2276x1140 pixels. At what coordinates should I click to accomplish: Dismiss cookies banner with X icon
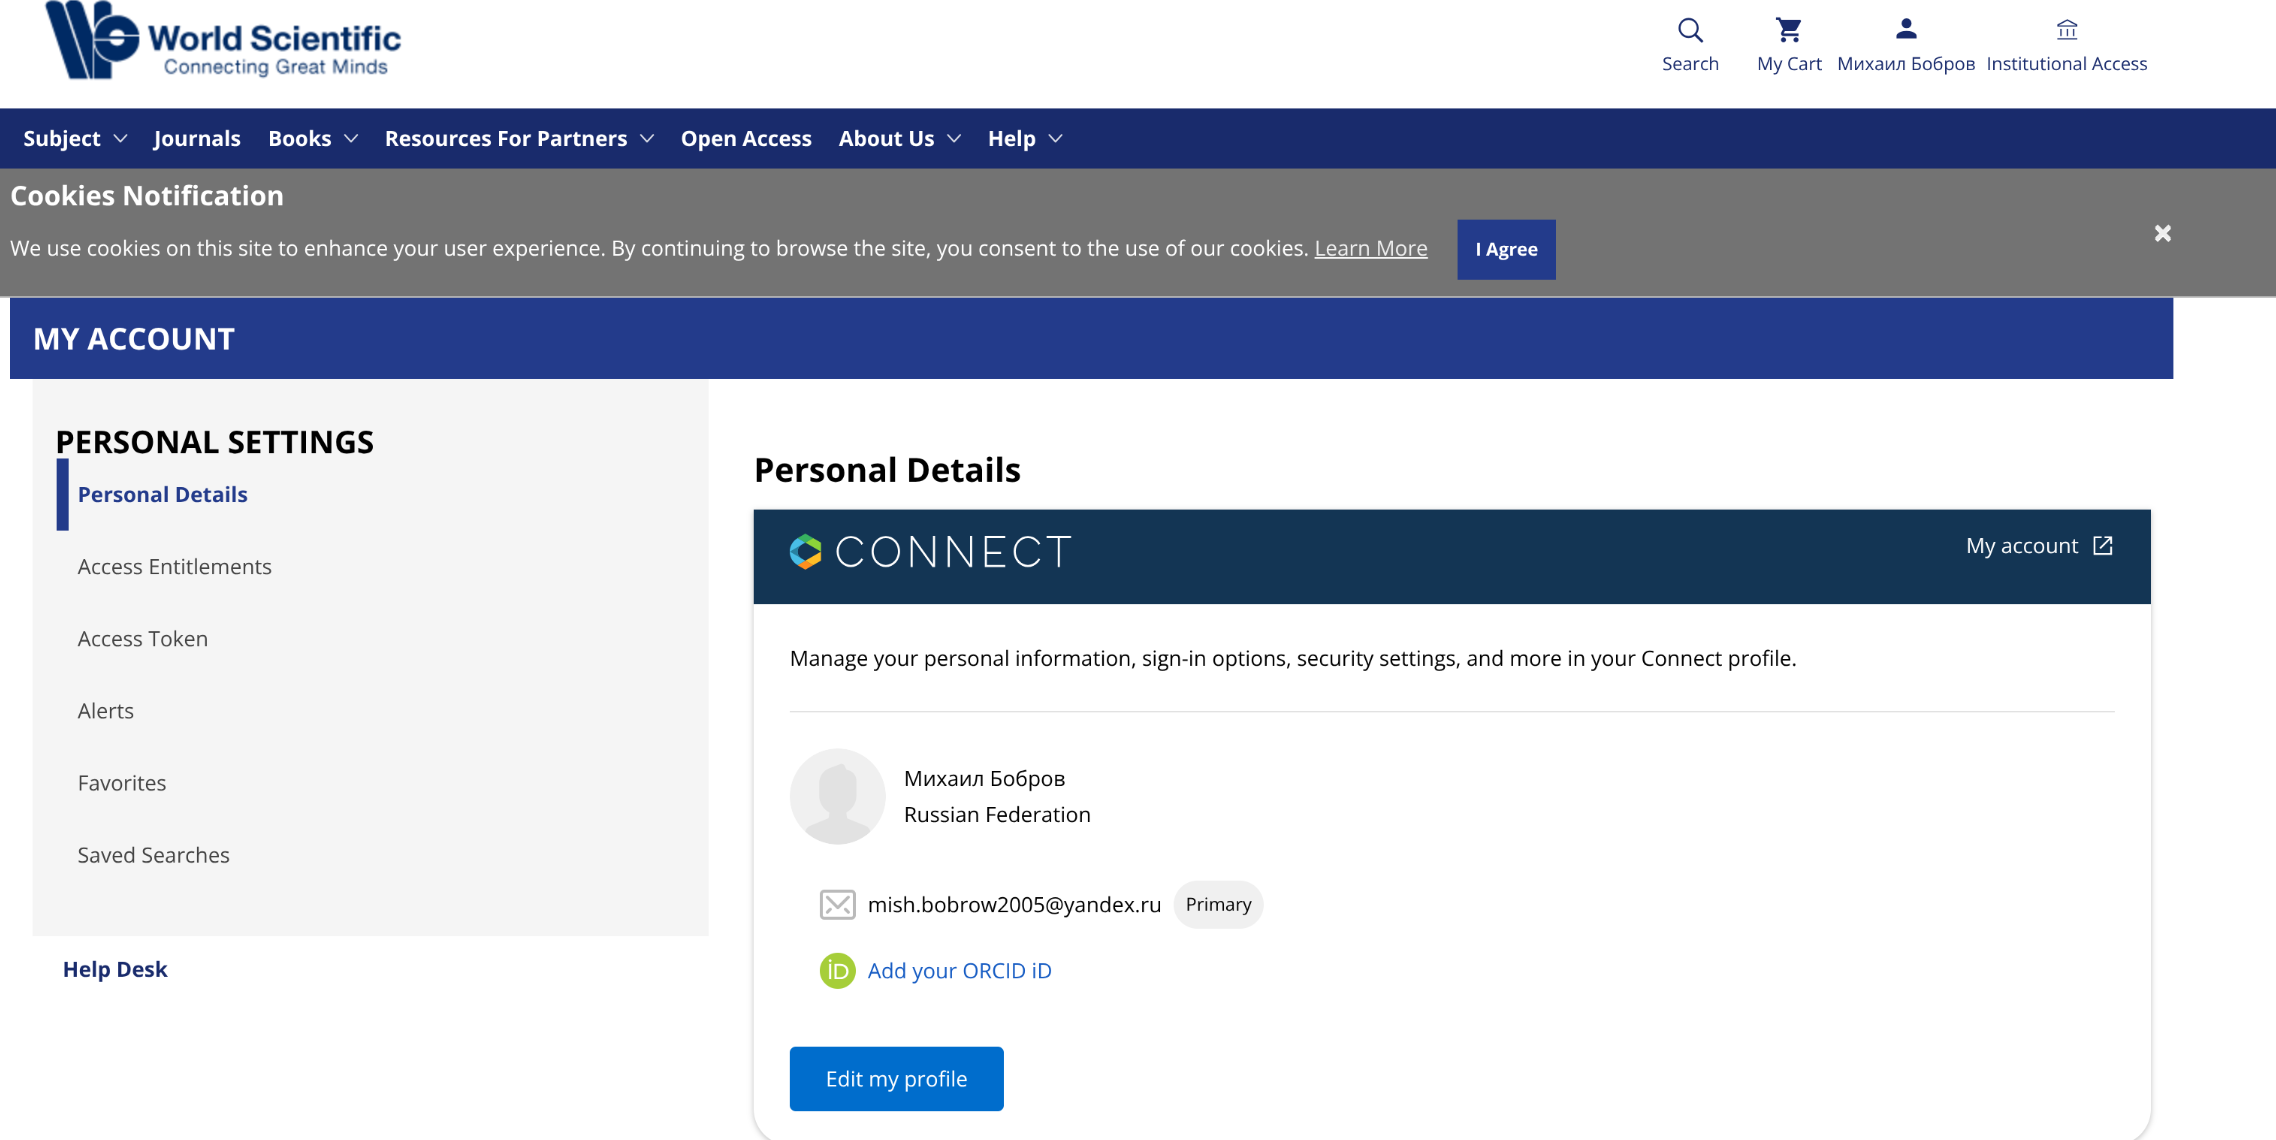click(x=2163, y=233)
